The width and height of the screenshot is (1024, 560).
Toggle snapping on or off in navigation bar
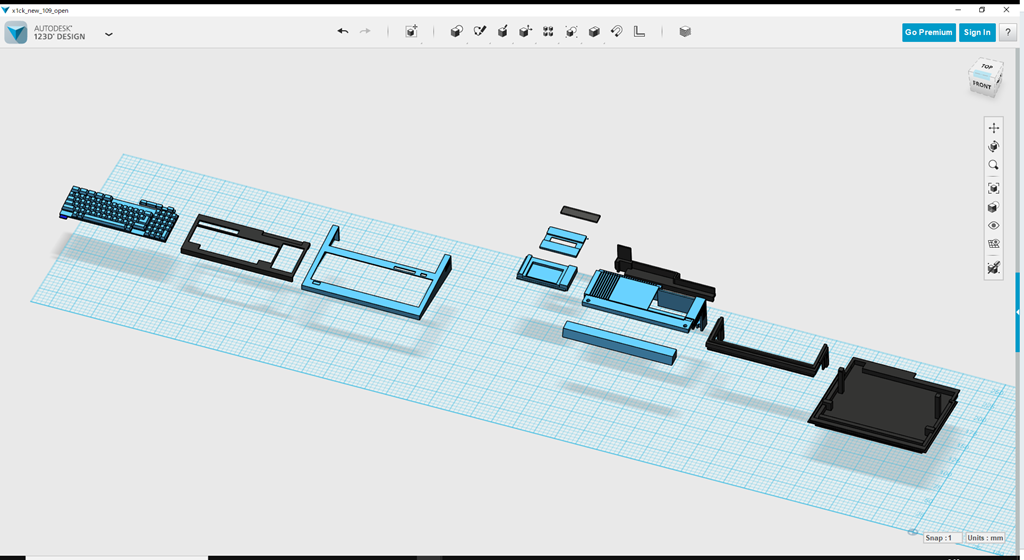click(x=993, y=268)
